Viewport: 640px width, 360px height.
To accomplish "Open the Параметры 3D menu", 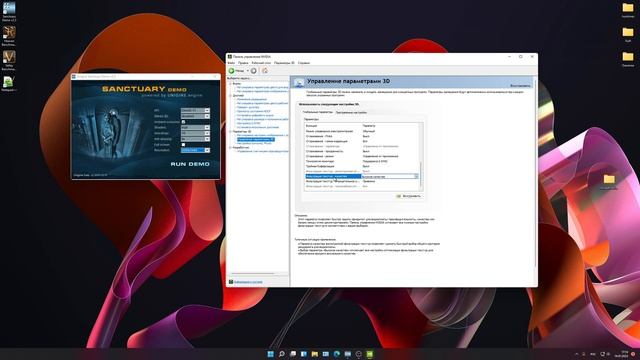I will (x=284, y=63).
